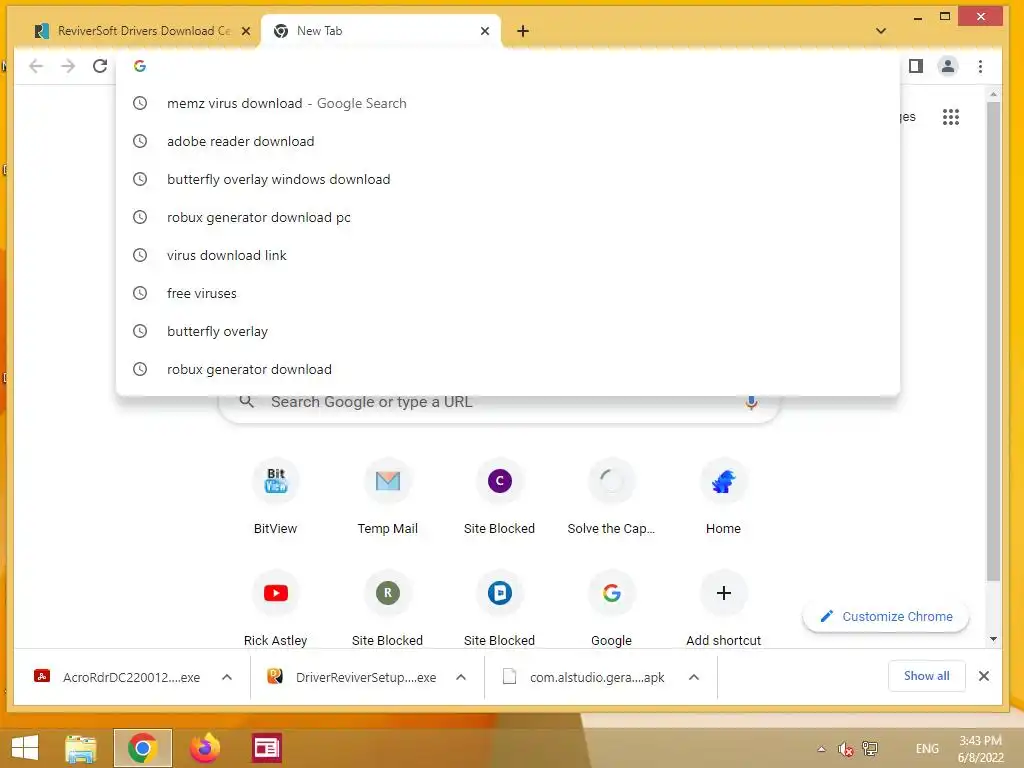Choose suggestion butterfly overlay
This screenshot has height=768, width=1024.
pos(507,331)
